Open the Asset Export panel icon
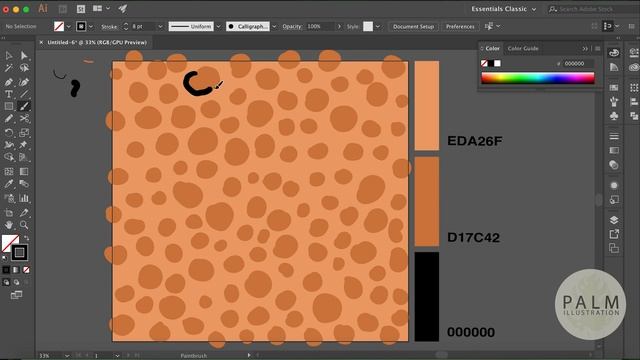This screenshot has height=360, width=640. [x=614, y=234]
